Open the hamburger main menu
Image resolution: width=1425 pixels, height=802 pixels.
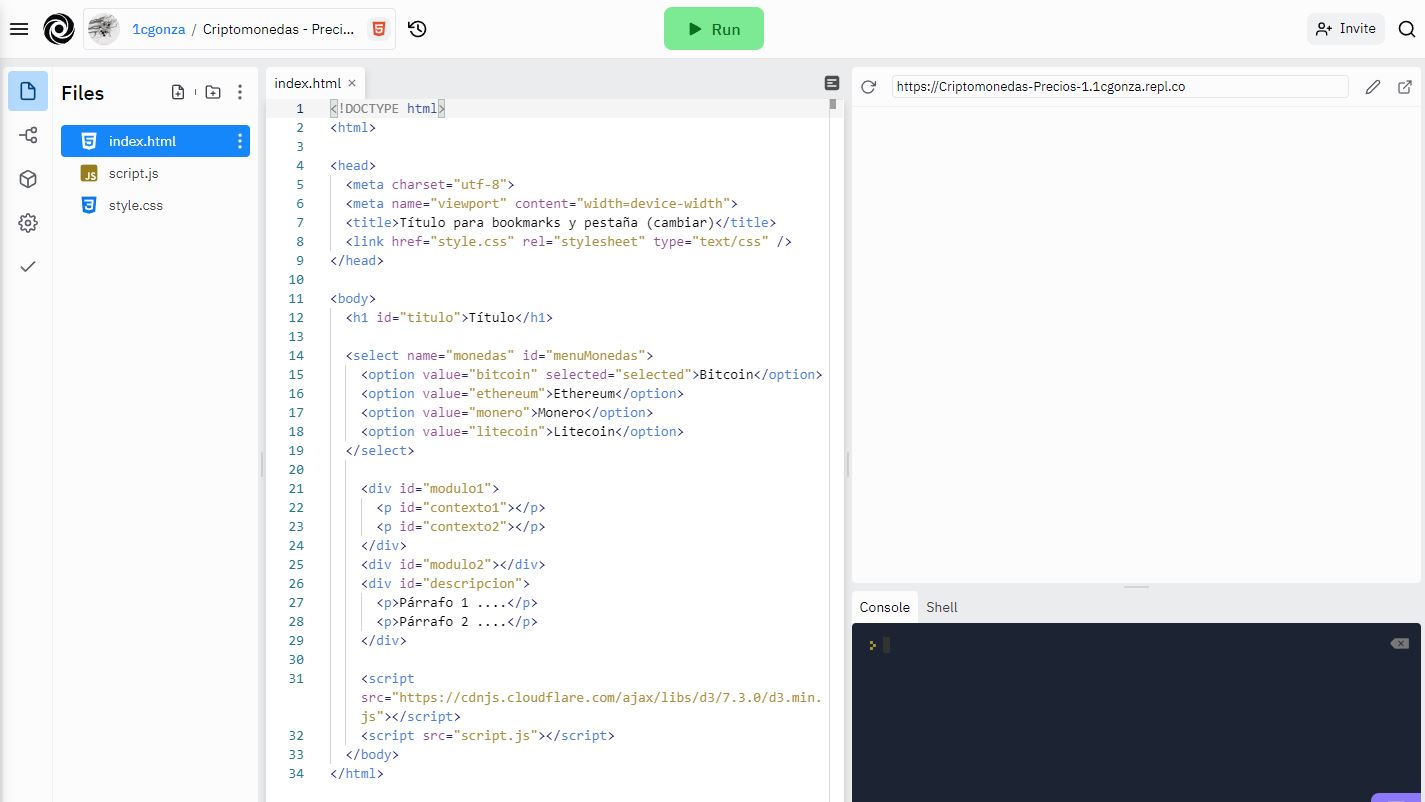pos(18,29)
